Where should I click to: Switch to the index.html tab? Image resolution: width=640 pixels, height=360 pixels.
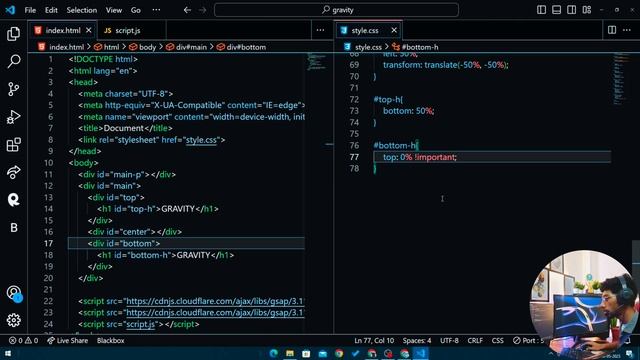click(x=62, y=30)
